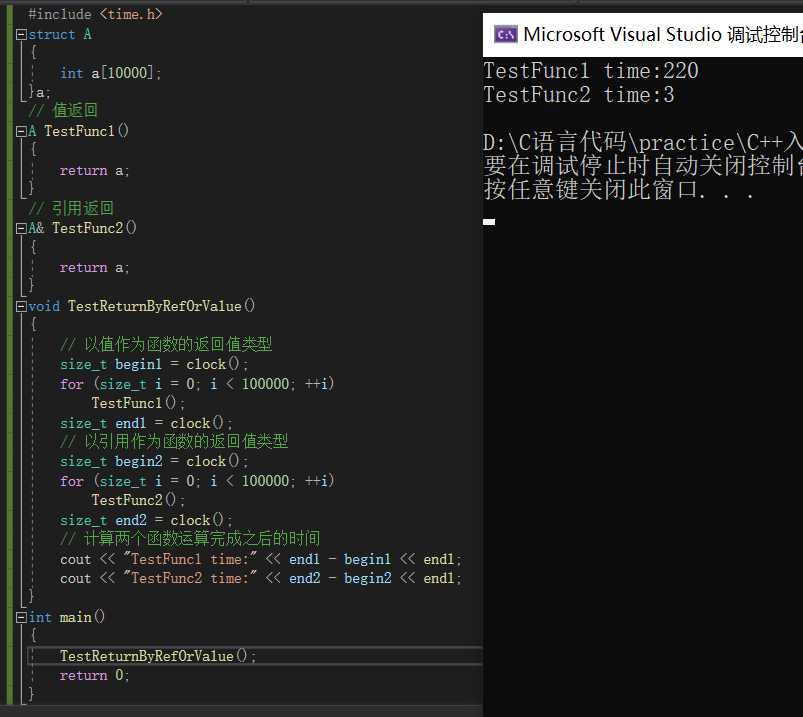Click the #include <time.h> line
Image resolution: width=803 pixels, height=717 pixels.
coord(95,14)
